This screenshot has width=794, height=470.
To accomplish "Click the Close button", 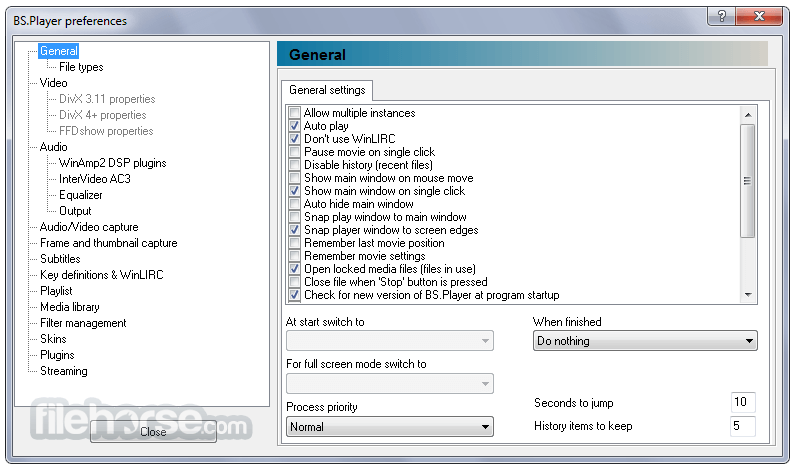I will [x=153, y=432].
